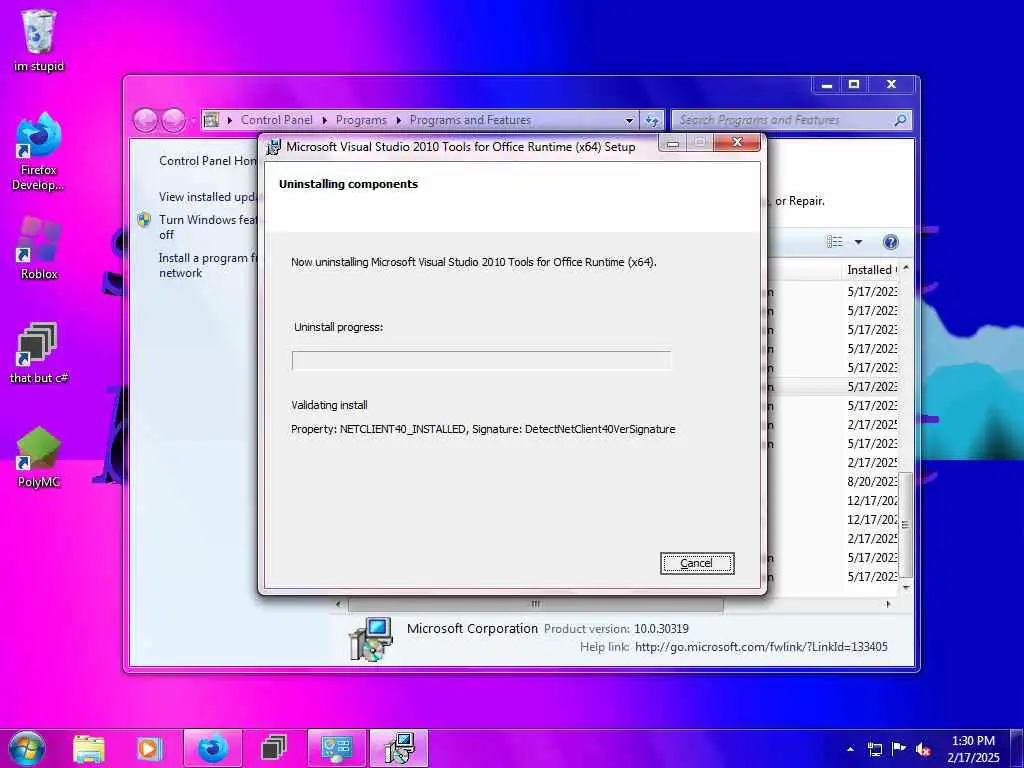Click the Programs breadcrumb segment

click(x=361, y=120)
